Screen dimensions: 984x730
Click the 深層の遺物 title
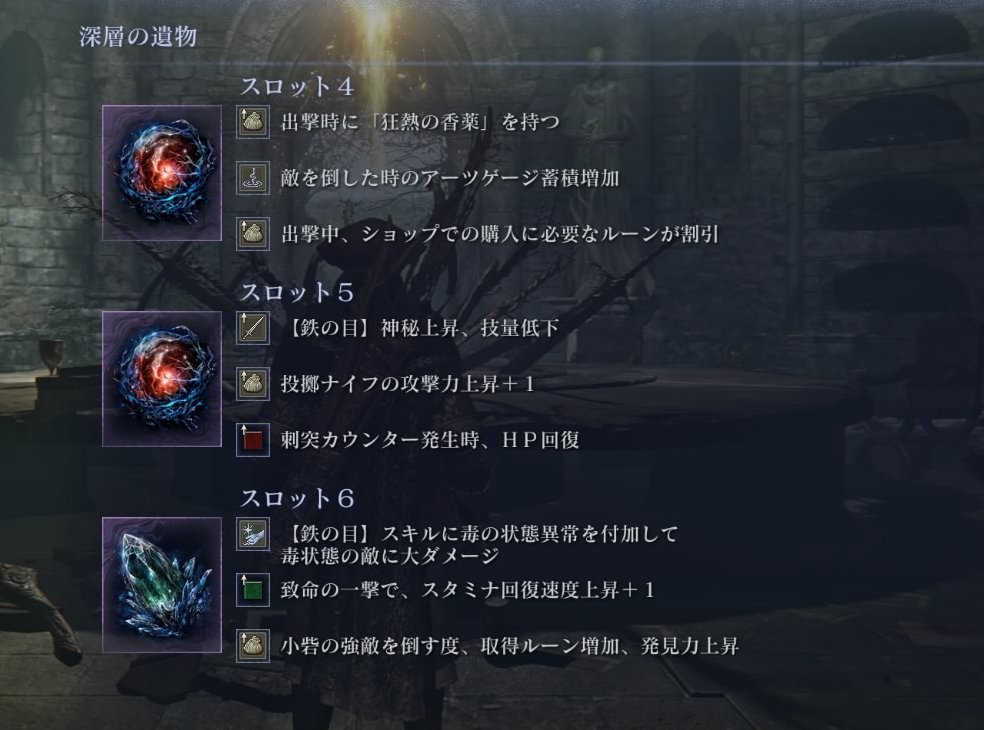(x=138, y=36)
